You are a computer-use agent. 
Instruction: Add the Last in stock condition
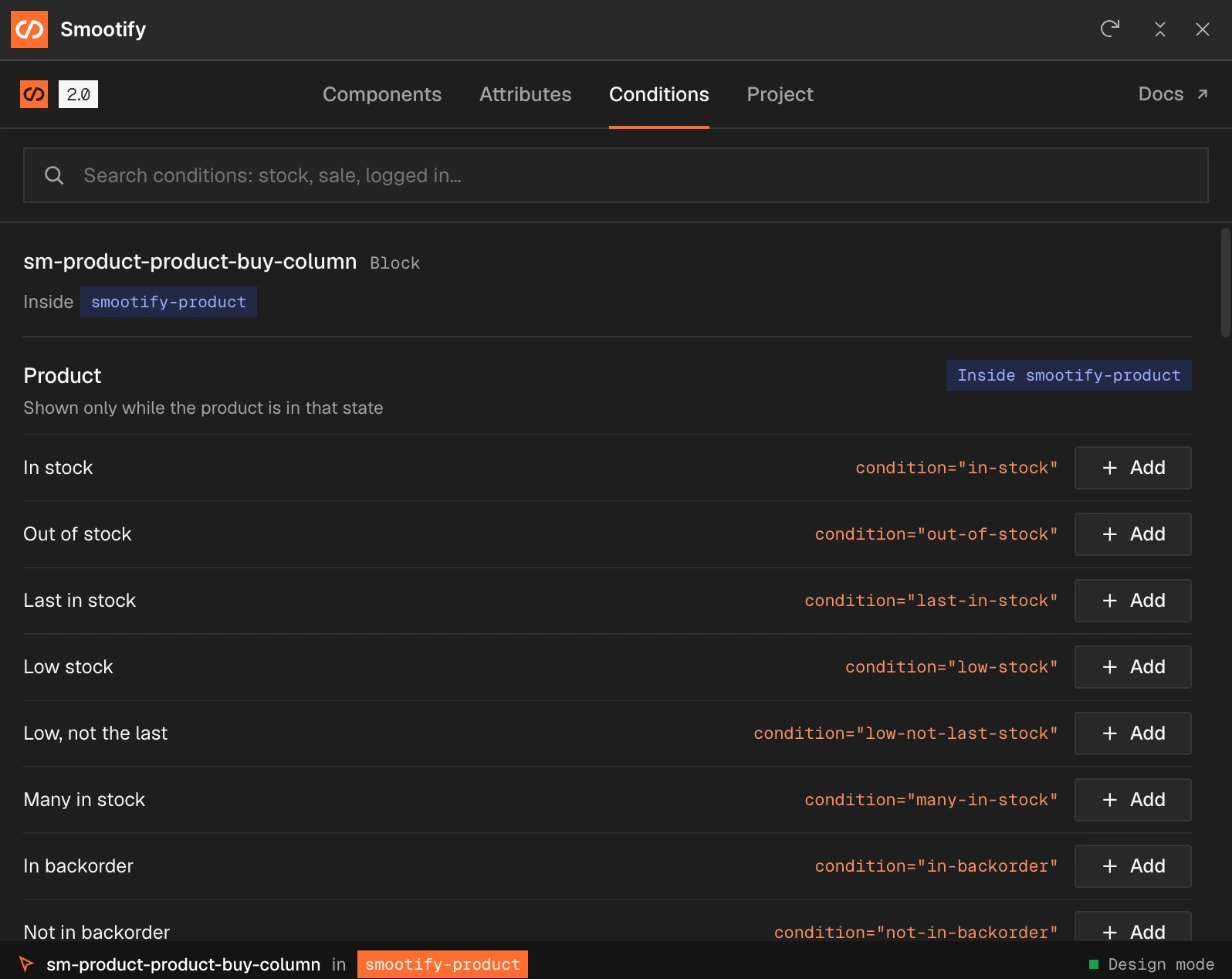(1133, 600)
